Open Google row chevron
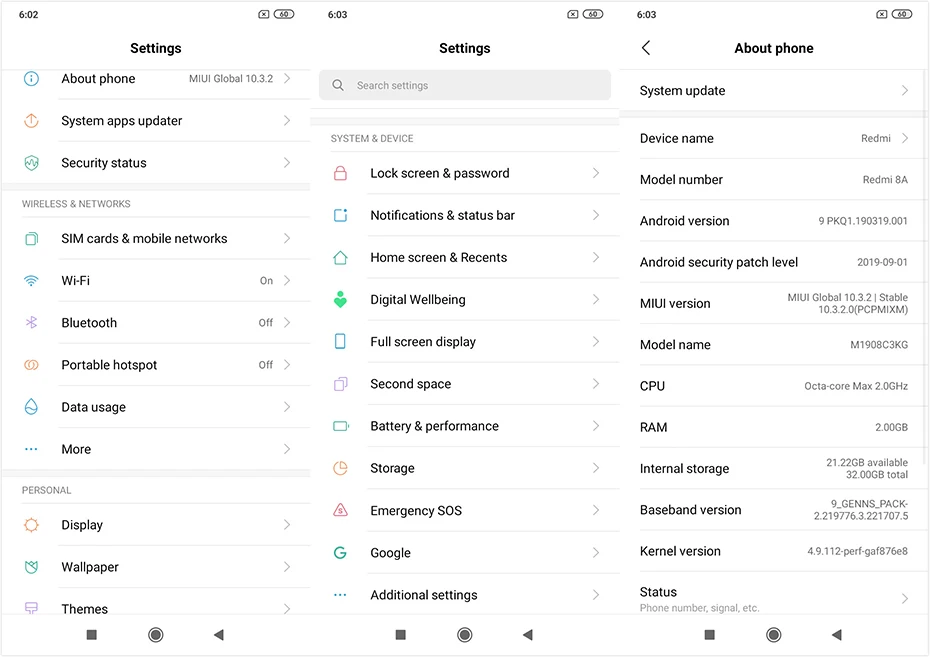This screenshot has width=930, height=657. [596, 553]
